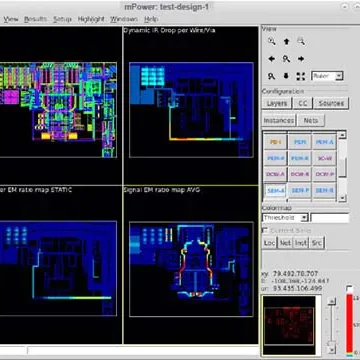The width and height of the screenshot is (360, 360).
Task: Open the Highlight menu
Action: [91, 19]
